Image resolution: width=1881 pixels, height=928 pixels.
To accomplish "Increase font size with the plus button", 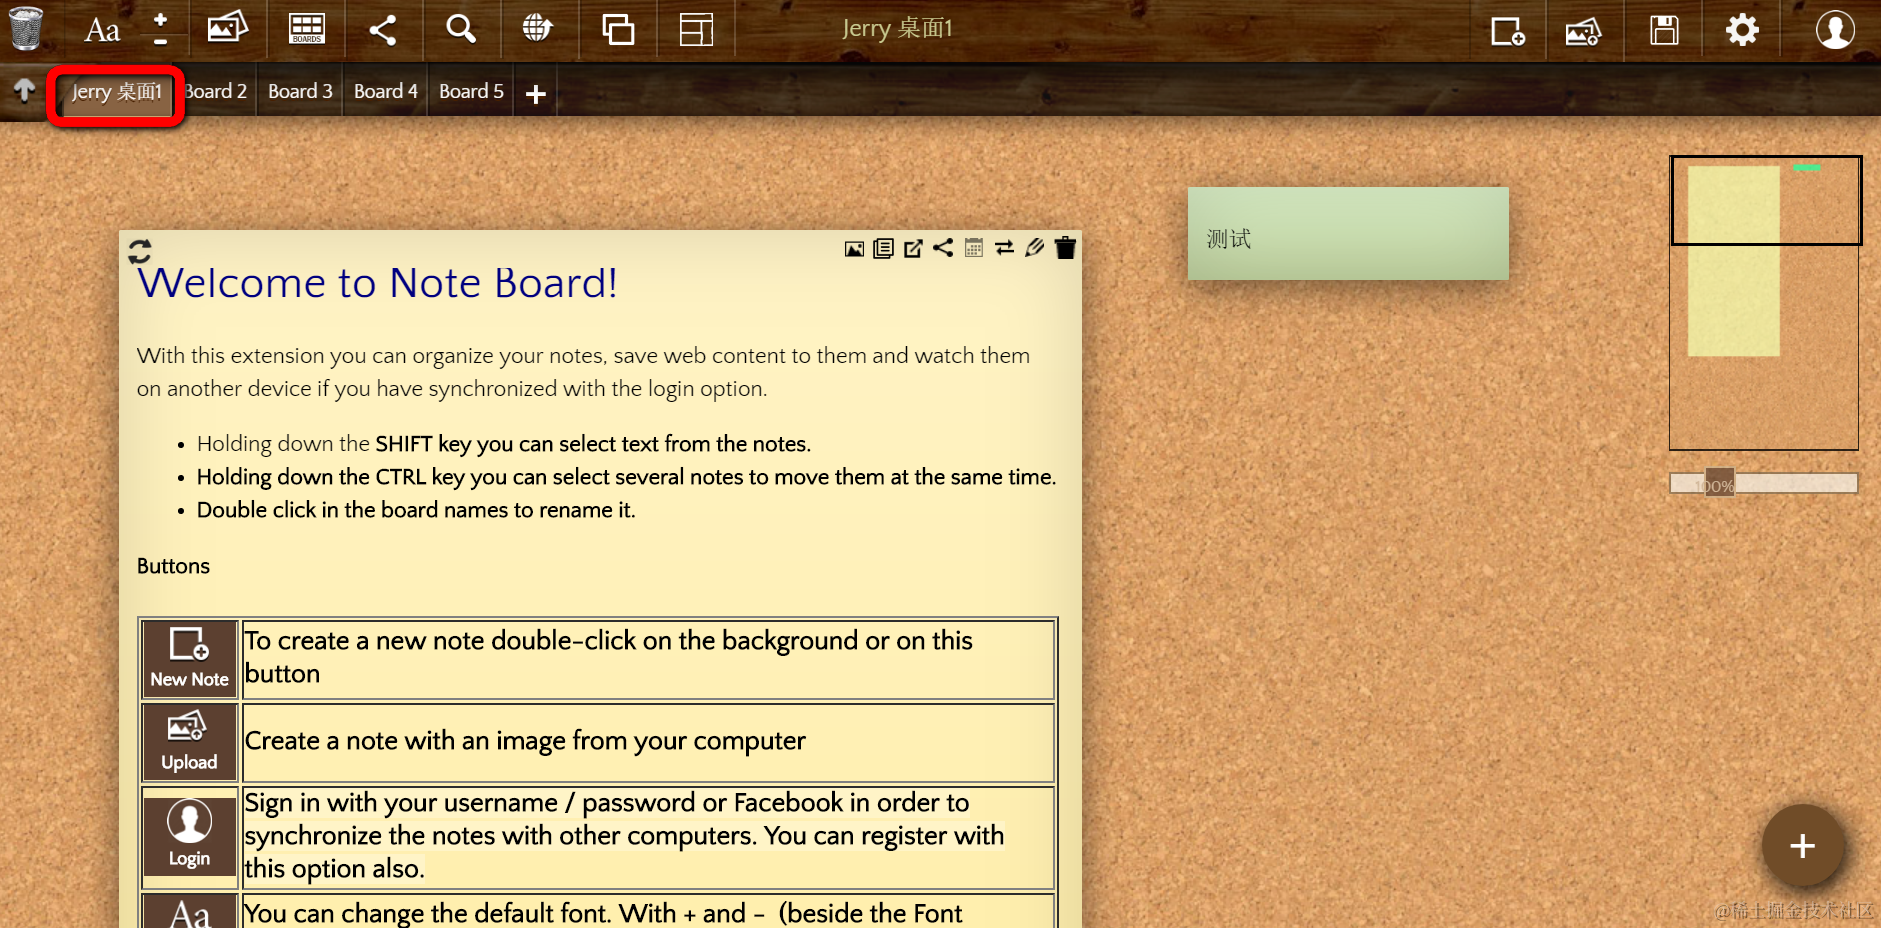I will pyautogui.click(x=160, y=19).
